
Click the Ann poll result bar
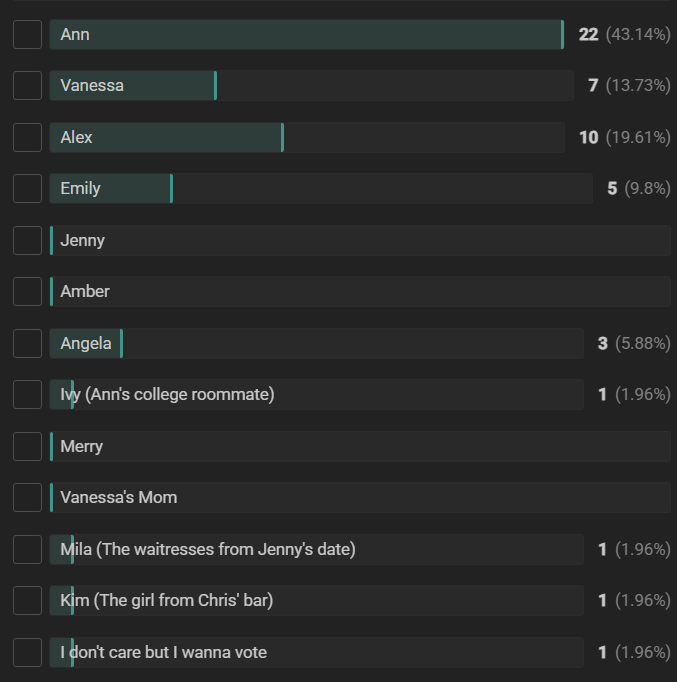pos(307,34)
